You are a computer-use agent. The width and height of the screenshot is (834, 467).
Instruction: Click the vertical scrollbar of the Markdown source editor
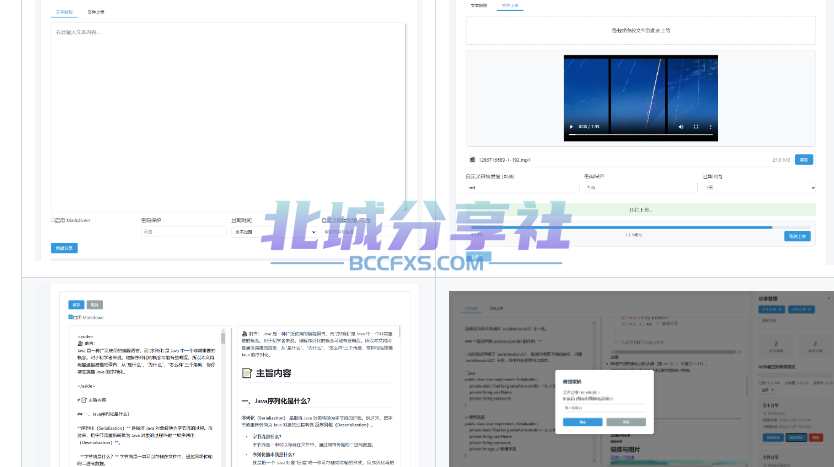click(223, 399)
